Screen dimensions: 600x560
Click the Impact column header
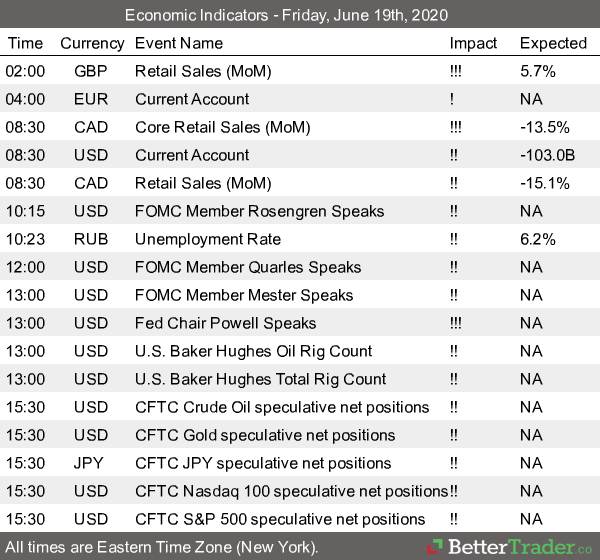473,43
